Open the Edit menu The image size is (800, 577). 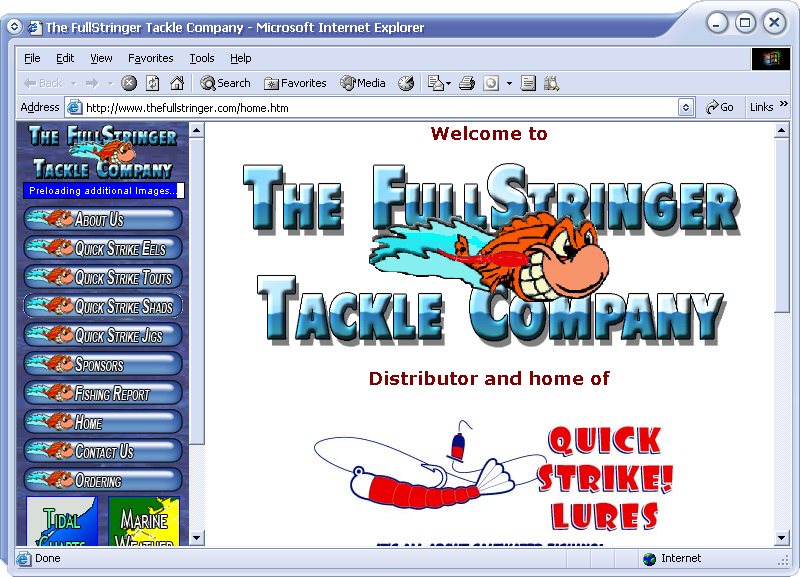tap(65, 58)
